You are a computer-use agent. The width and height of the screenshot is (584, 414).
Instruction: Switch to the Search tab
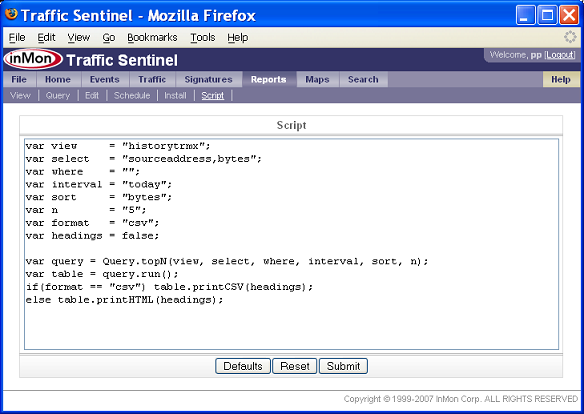[x=363, y=79]
